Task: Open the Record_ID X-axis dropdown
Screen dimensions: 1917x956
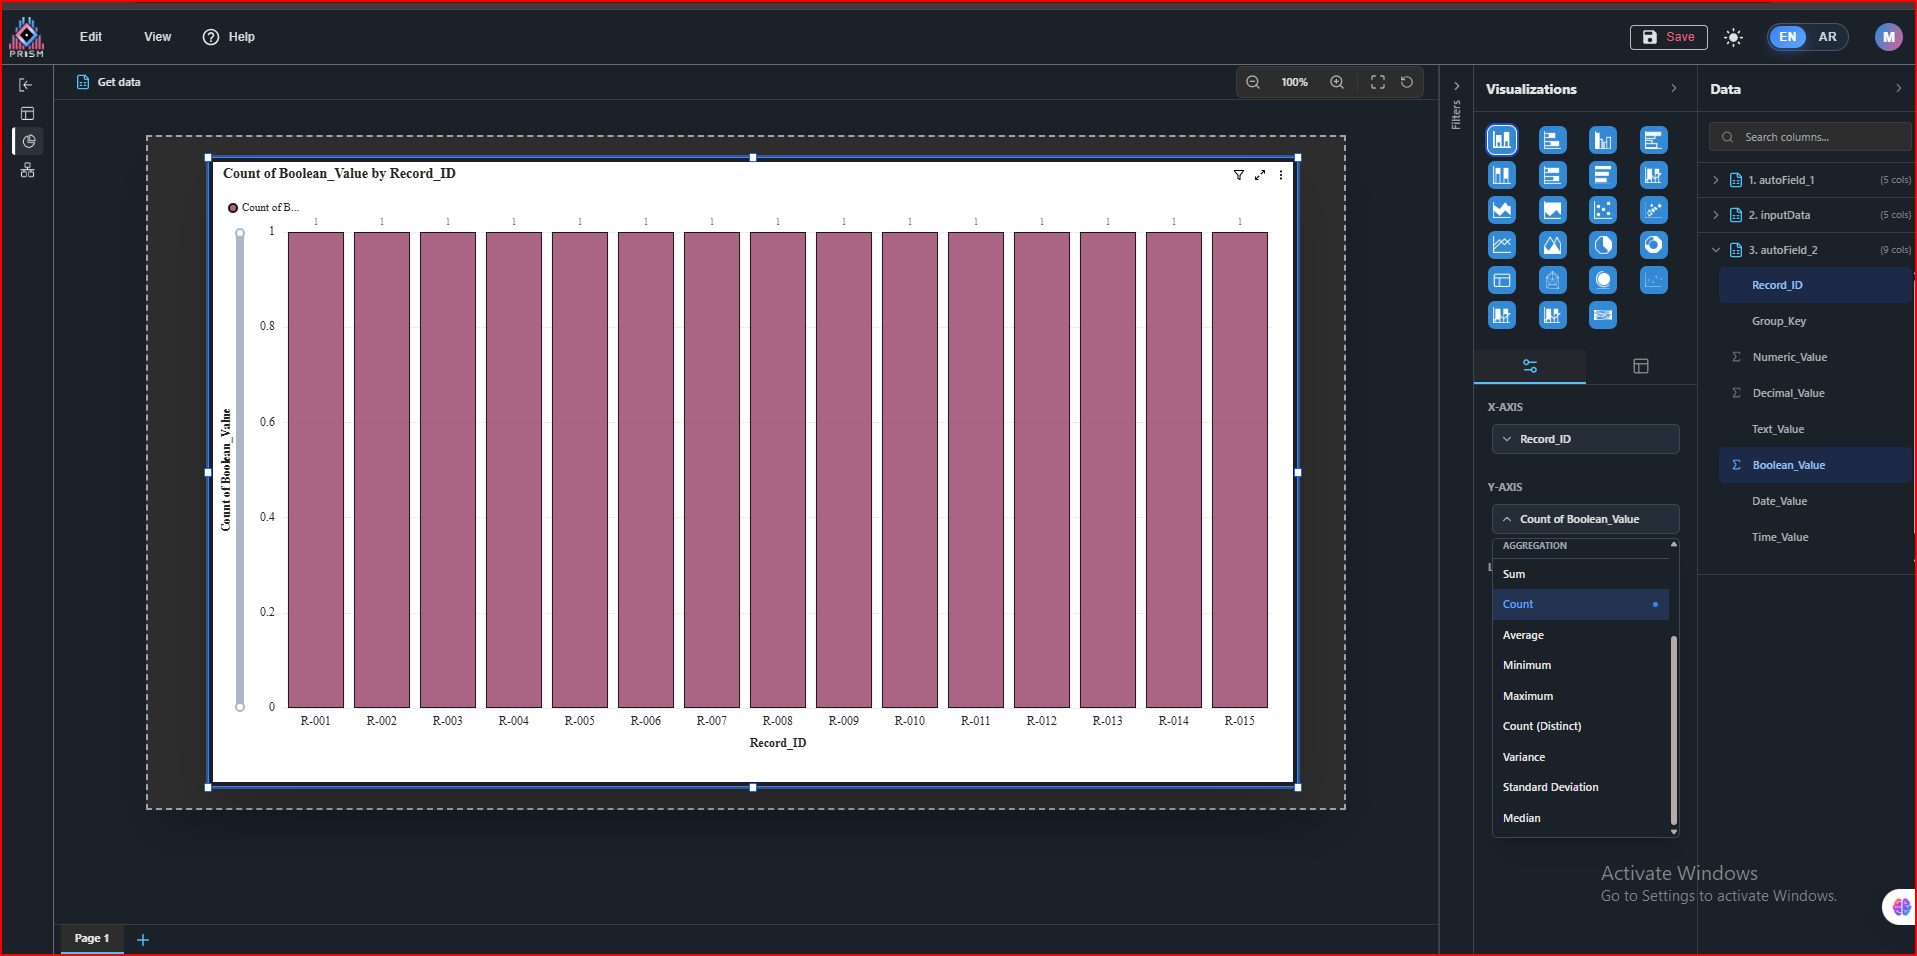Action: [x=1584, y=439]
